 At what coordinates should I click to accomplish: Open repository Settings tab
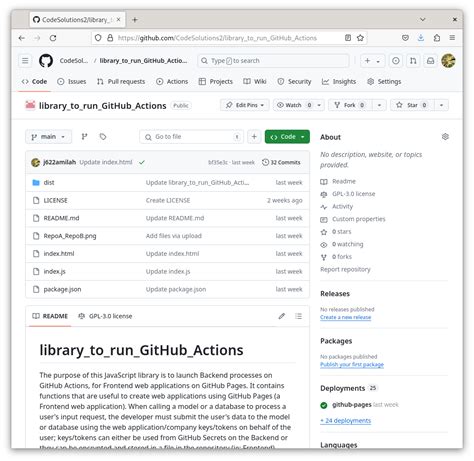pyautogui.click(x=384, y=81)
